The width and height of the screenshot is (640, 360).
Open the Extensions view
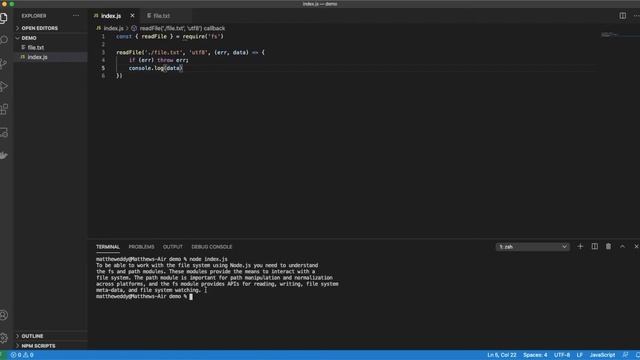4,109
